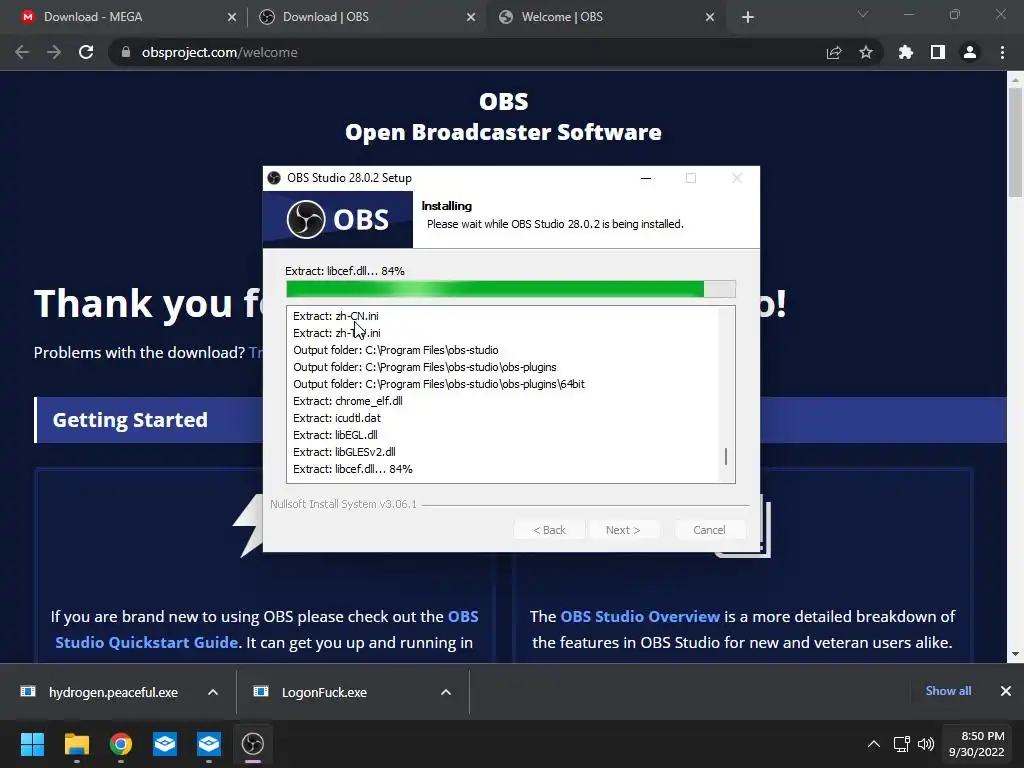Select the 'Extract: zh-CN.ini' log line
The width and height of the screenshot is (1024, 768).
(336, 316)
